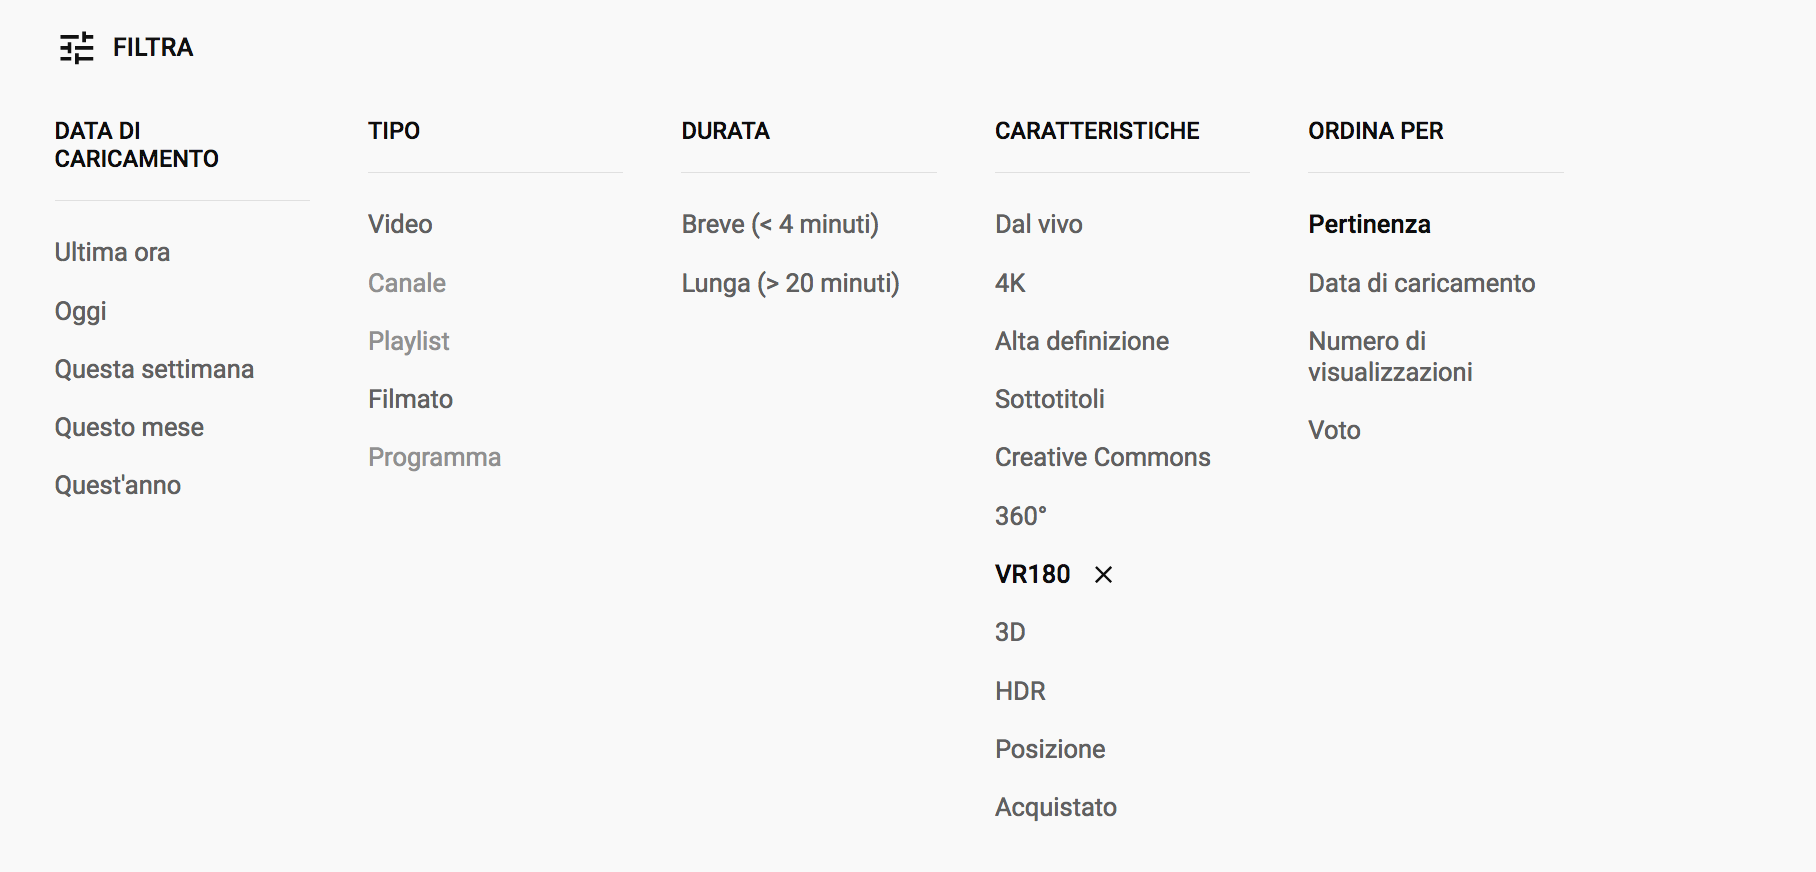Filter by Ultima ora upload date
The height and width of the screenshot is (872, 1816).
112,252
